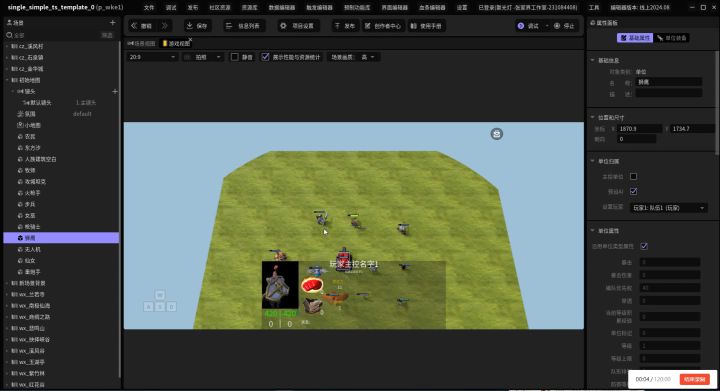Screen dimensions: 720x391
Task: Click the 属性面板 header icon
Action: tap(592, 22)
